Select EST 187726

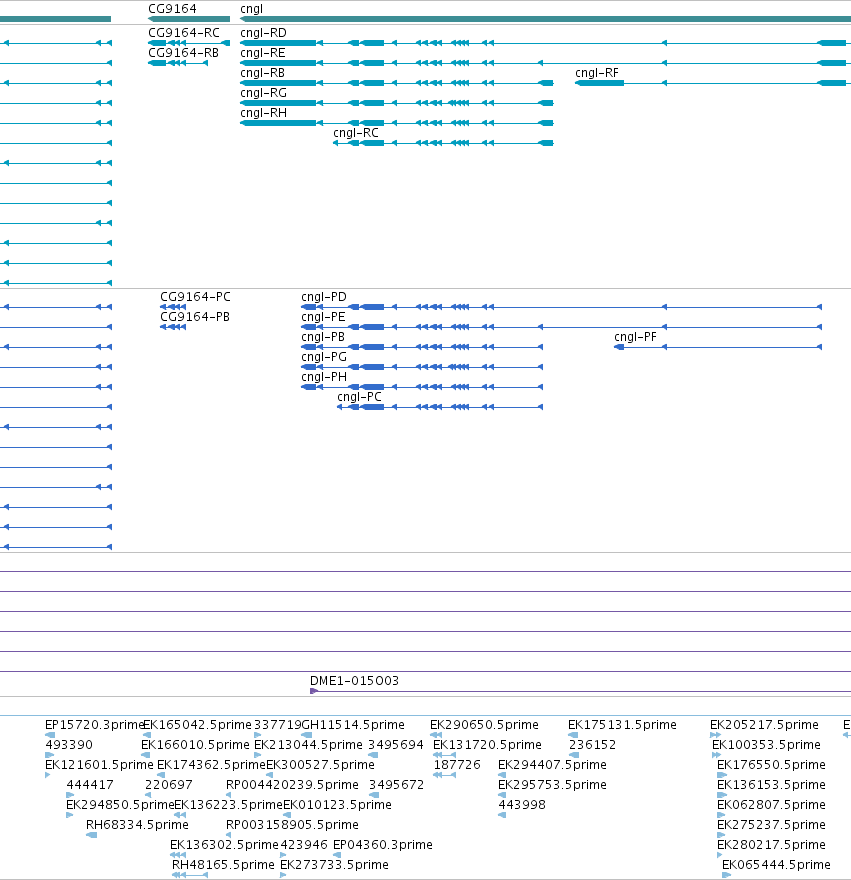click(457, 764)
